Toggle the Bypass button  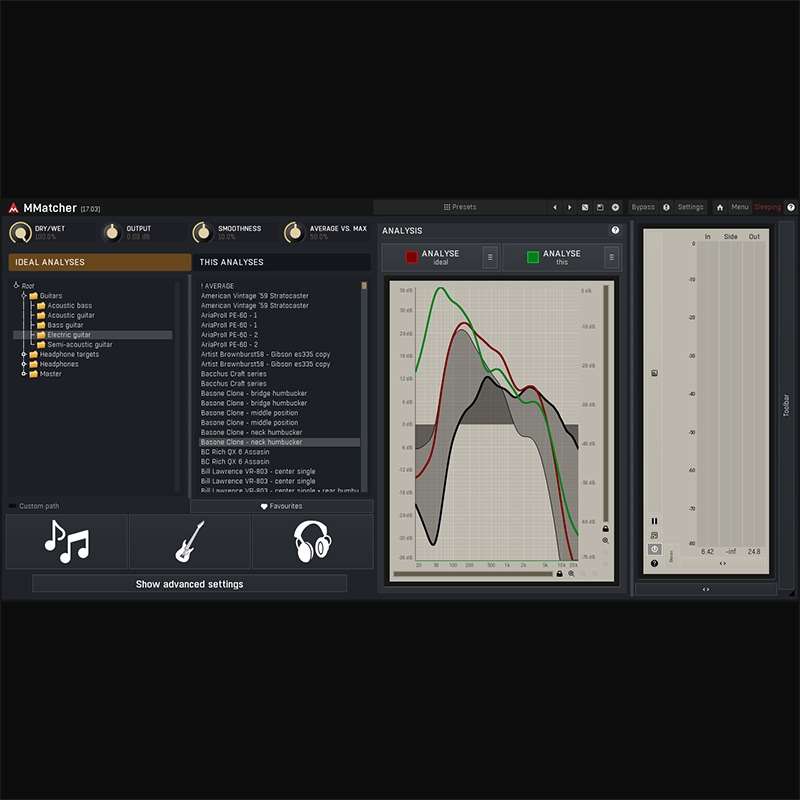[x=643, y=207]
